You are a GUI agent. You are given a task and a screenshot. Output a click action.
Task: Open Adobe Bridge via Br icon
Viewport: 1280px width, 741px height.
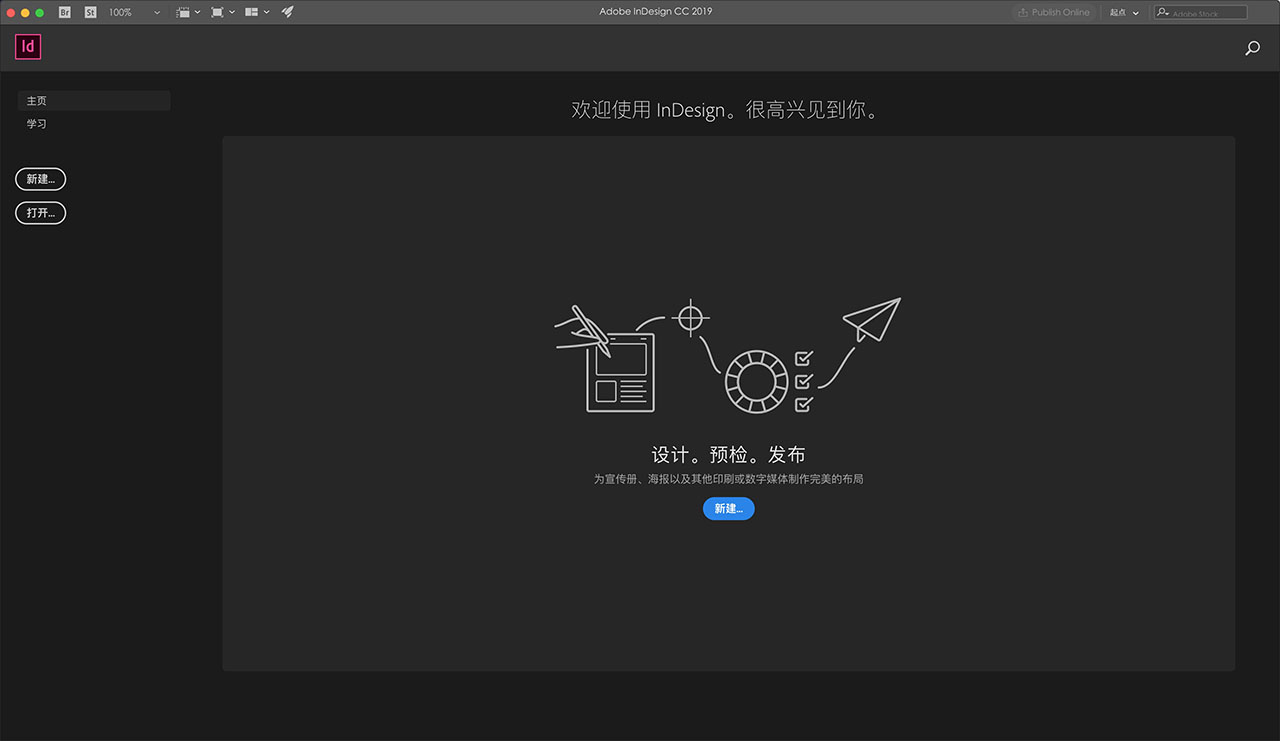point(65,12)
